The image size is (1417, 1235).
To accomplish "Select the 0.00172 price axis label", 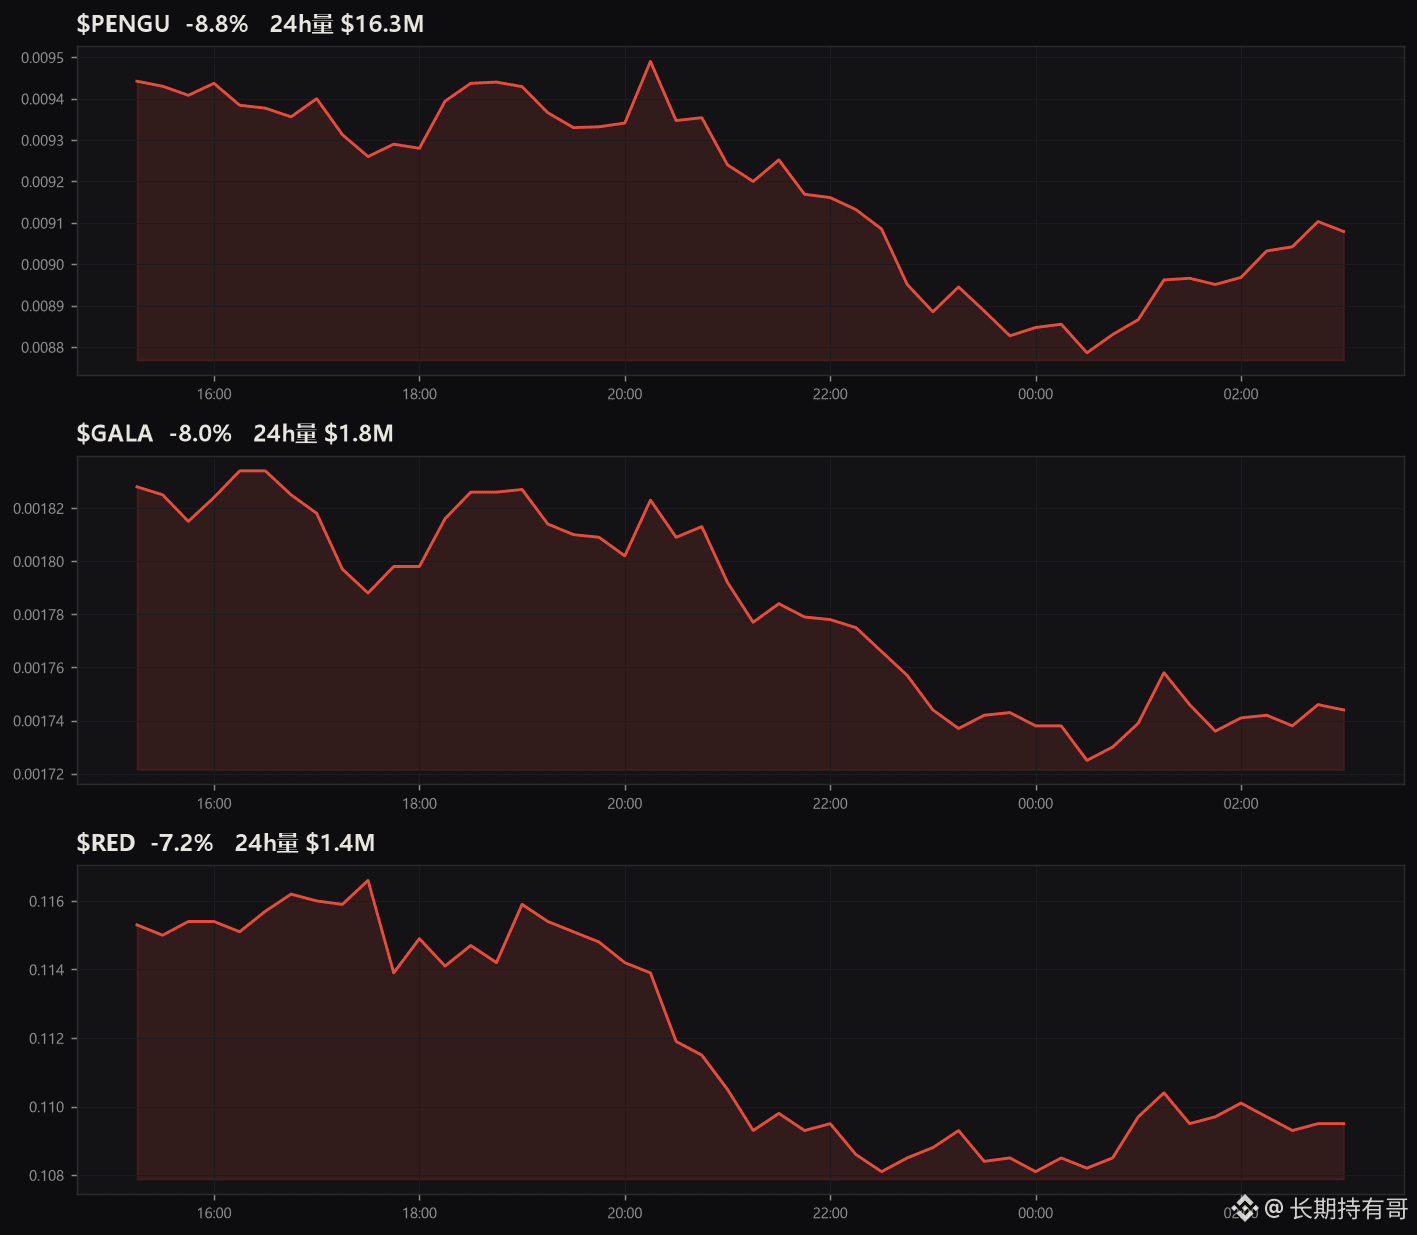I will pos(38,774).
